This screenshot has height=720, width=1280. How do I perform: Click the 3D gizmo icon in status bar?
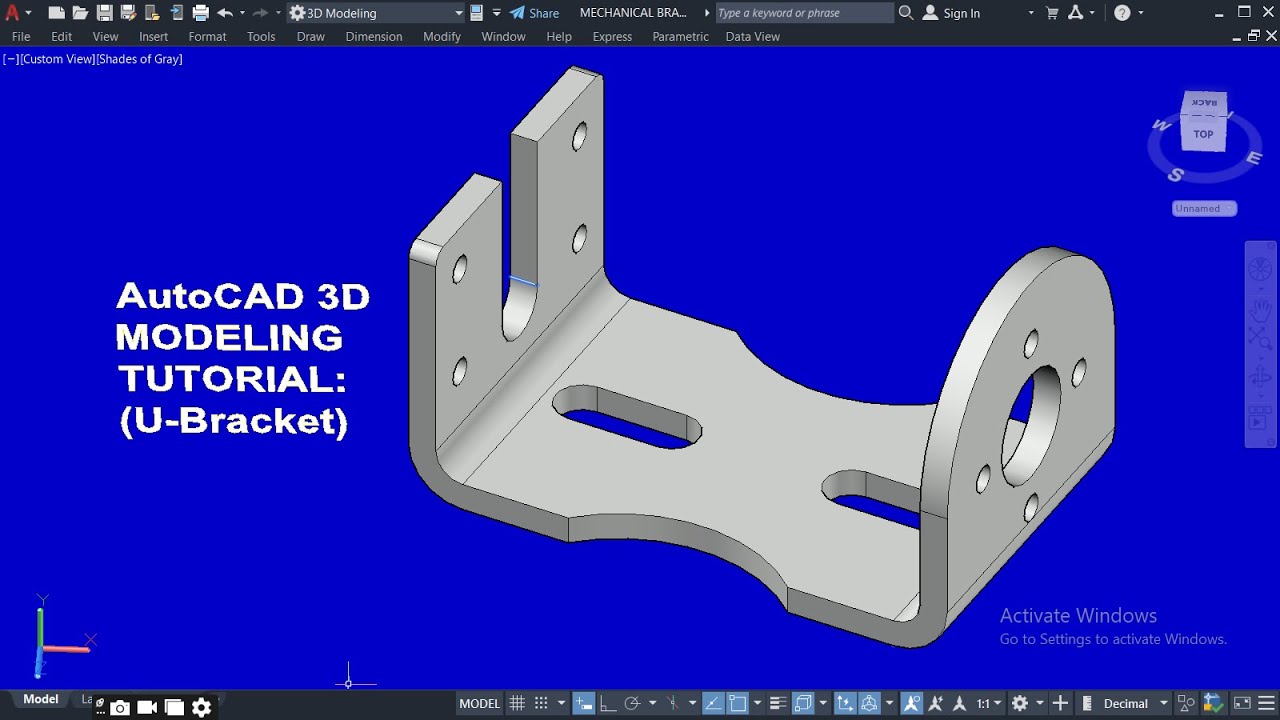point(870,703)
